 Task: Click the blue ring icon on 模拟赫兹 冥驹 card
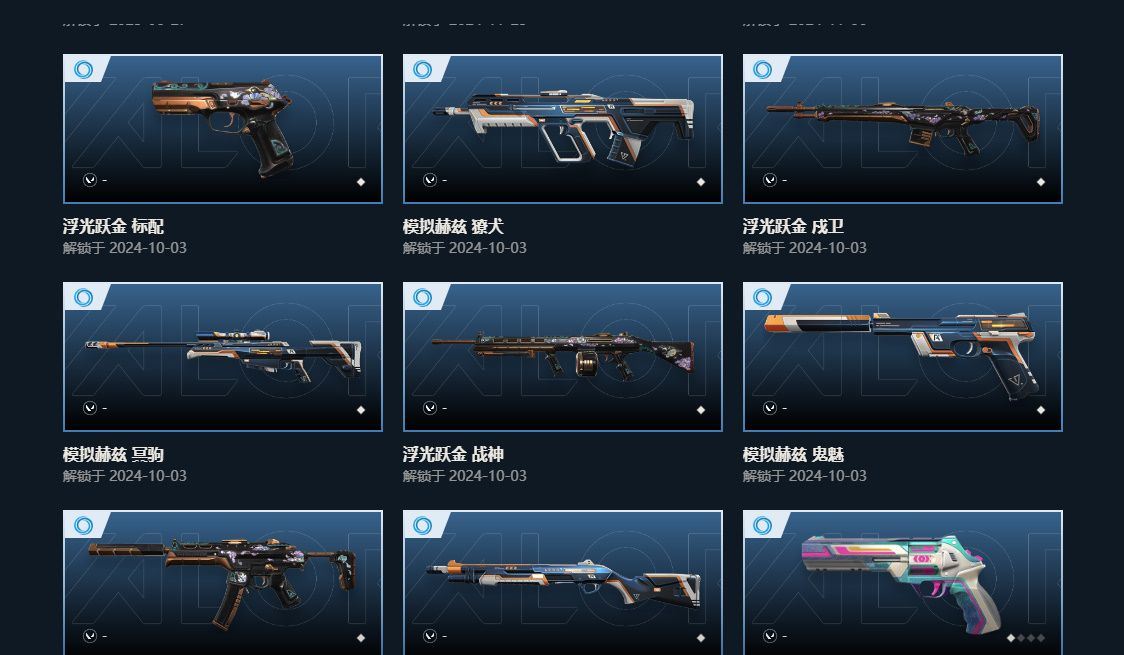(x=83, y=297)
